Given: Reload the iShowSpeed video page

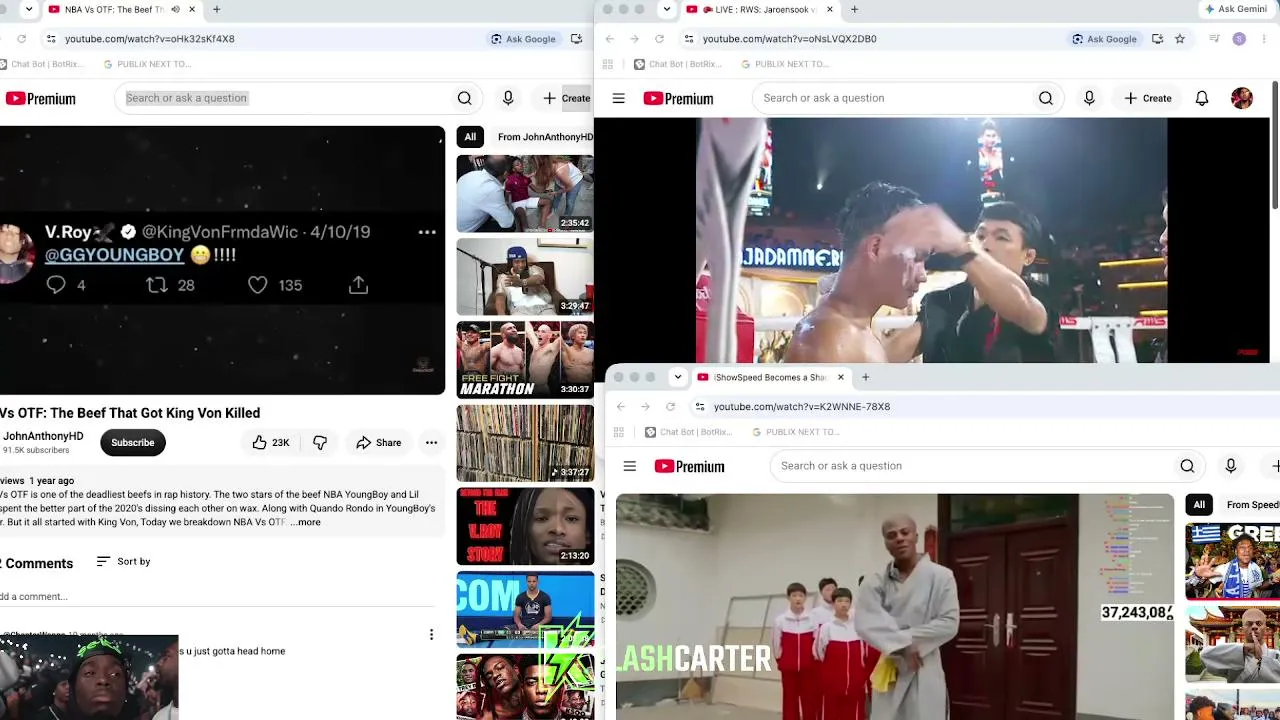Looking at the screenshot, I should click(x=670, y=406).
